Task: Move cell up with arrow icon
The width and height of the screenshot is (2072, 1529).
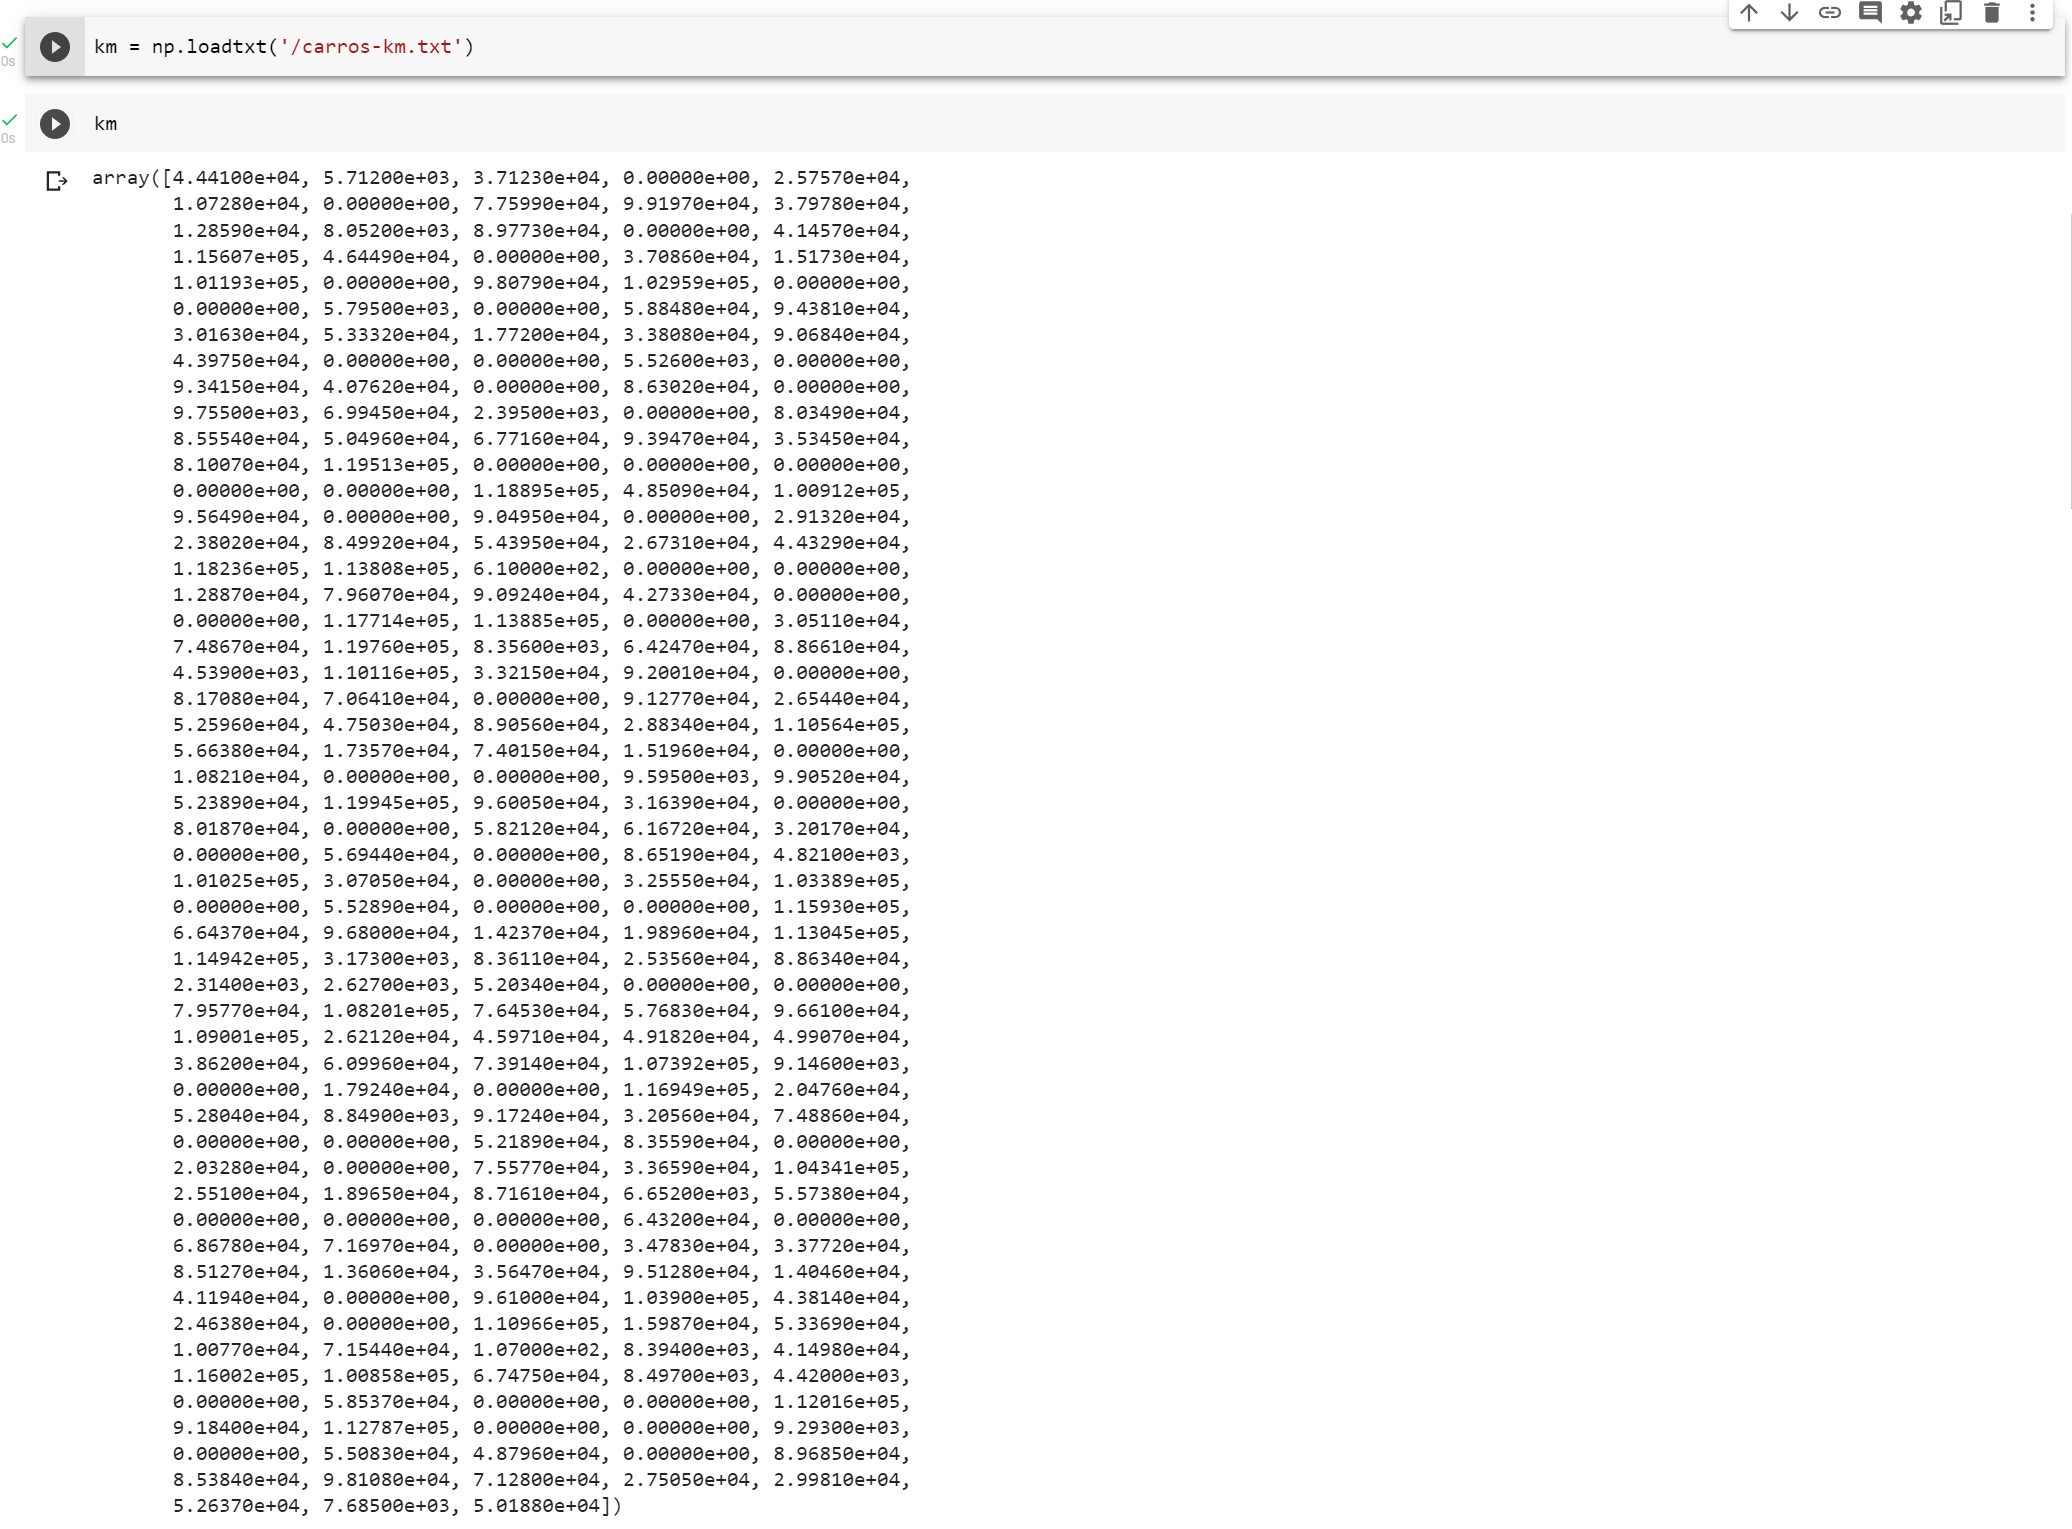Action: (x=1748, y=13)
